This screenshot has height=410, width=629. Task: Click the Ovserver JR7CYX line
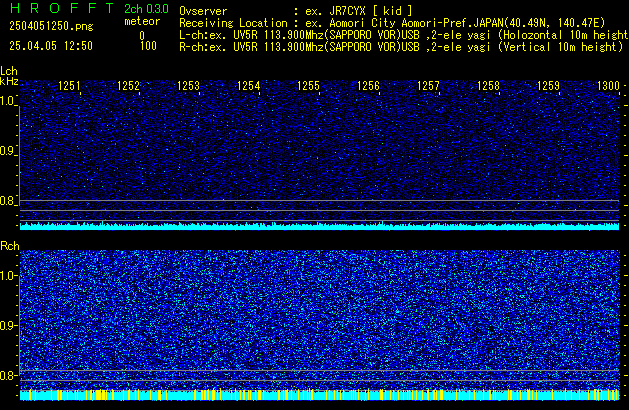pos(296,11)
